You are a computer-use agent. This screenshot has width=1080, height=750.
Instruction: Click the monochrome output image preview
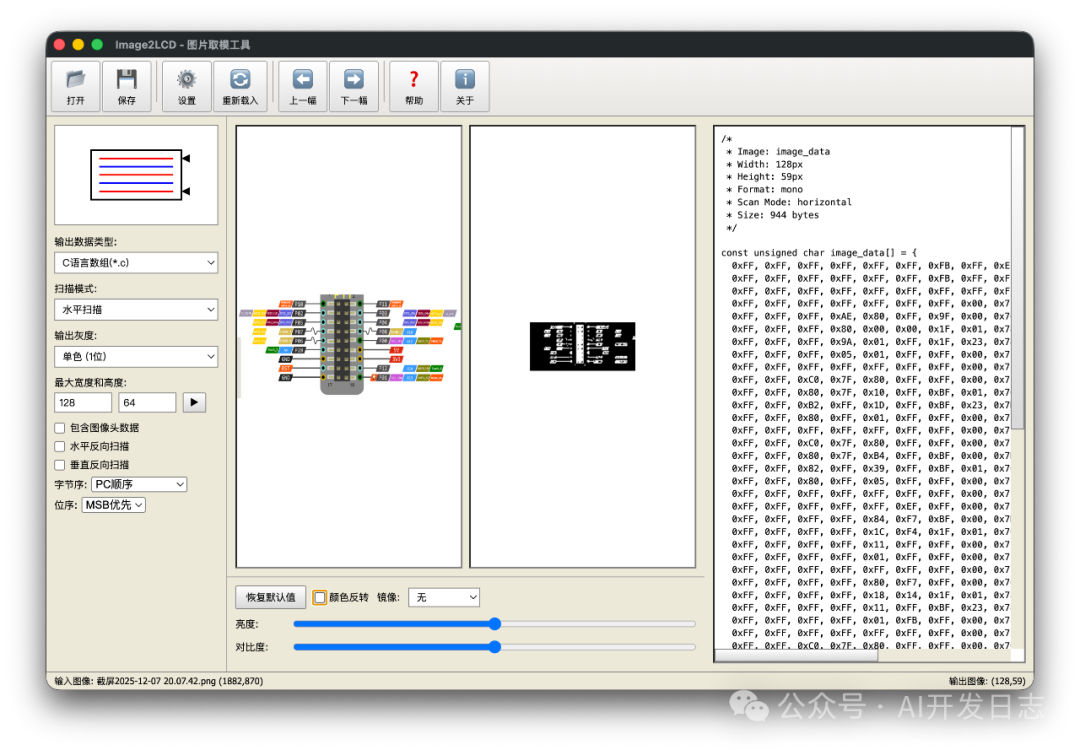click(583, 346)
